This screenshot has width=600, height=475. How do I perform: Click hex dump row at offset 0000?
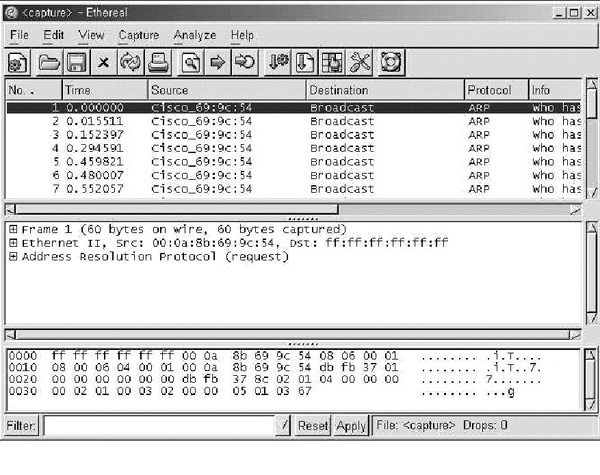click(275, 356)
